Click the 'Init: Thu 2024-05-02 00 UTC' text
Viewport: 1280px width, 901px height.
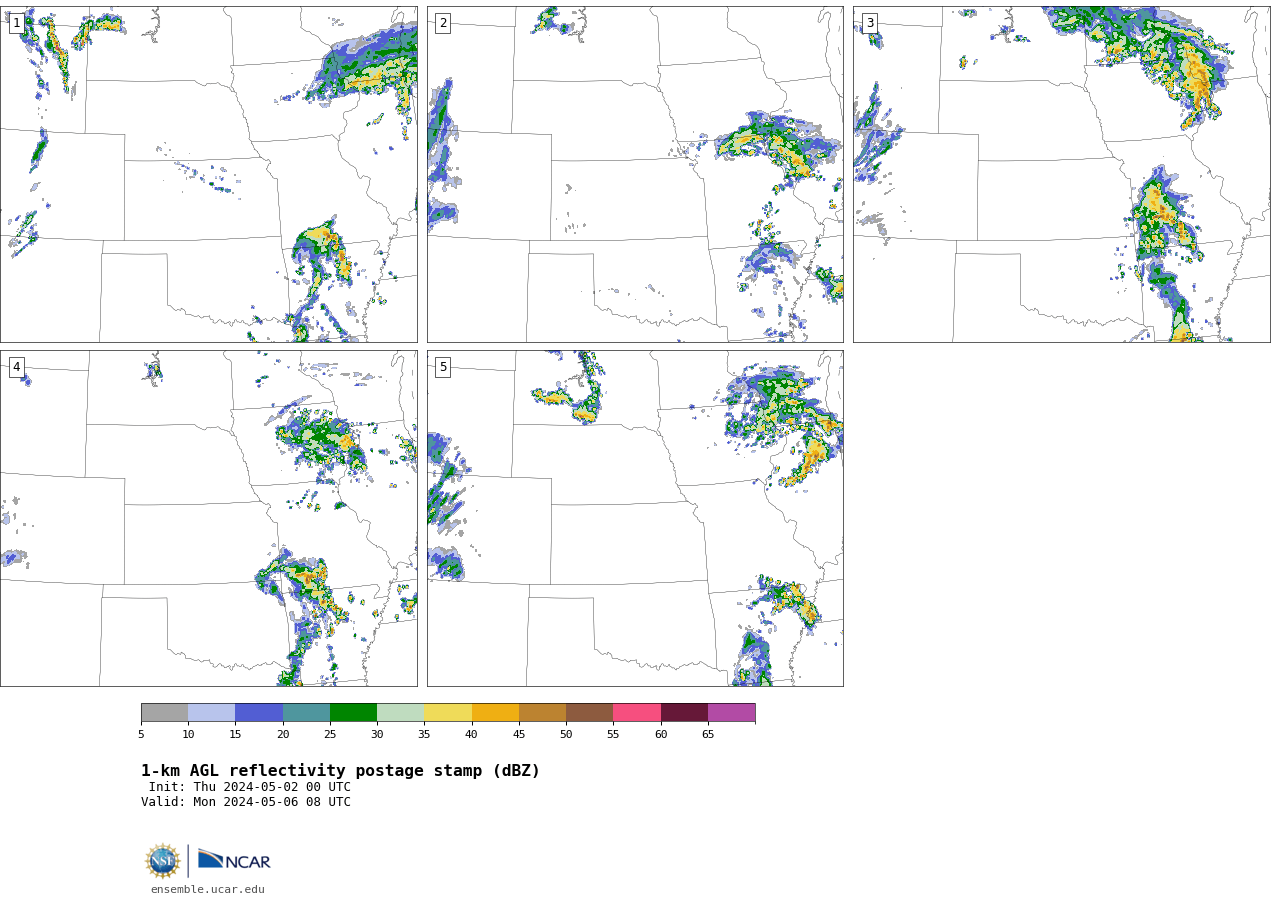pyautogui.click(x=250, y=787)
